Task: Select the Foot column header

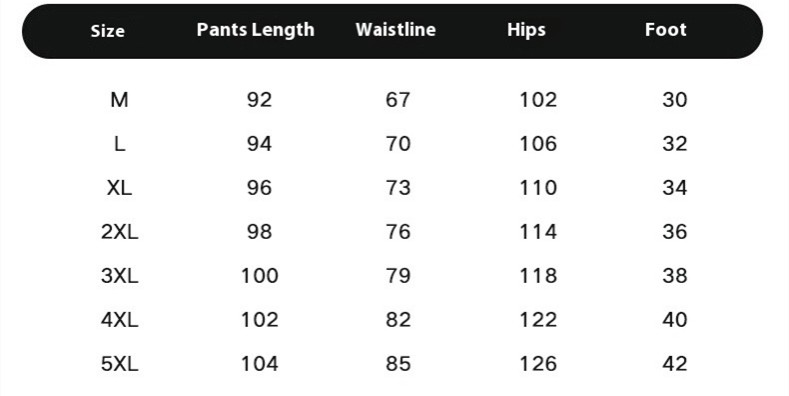Action: (x=665, y=30)
